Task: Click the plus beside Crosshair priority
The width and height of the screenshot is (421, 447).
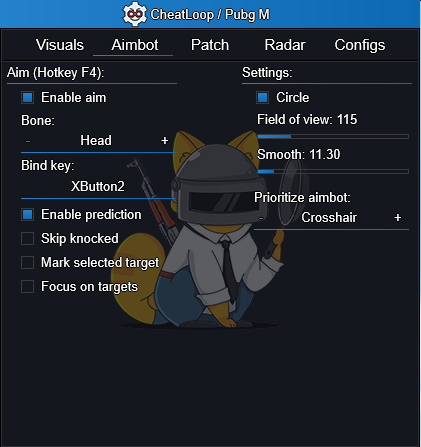Action: pyautogui.click(x=398, y=218)
